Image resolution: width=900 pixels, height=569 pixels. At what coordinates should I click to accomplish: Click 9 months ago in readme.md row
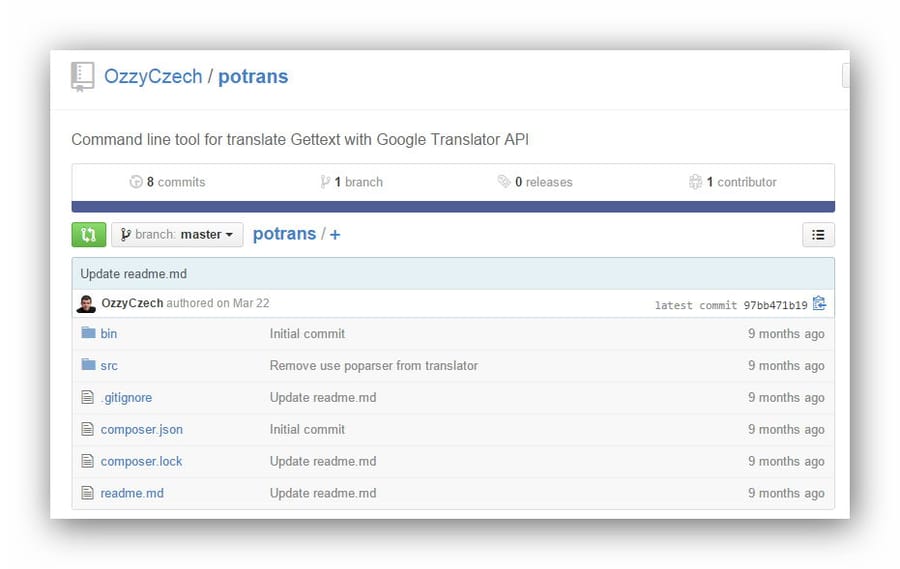click(786, 493)
